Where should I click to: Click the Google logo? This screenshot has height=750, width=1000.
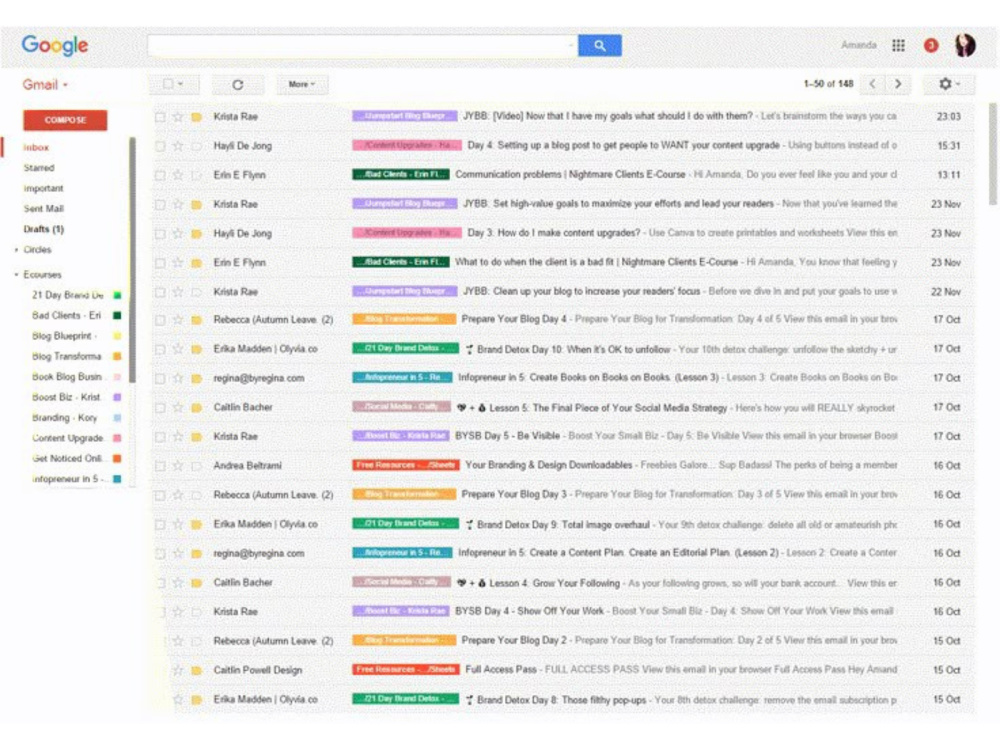coord(55,45)
